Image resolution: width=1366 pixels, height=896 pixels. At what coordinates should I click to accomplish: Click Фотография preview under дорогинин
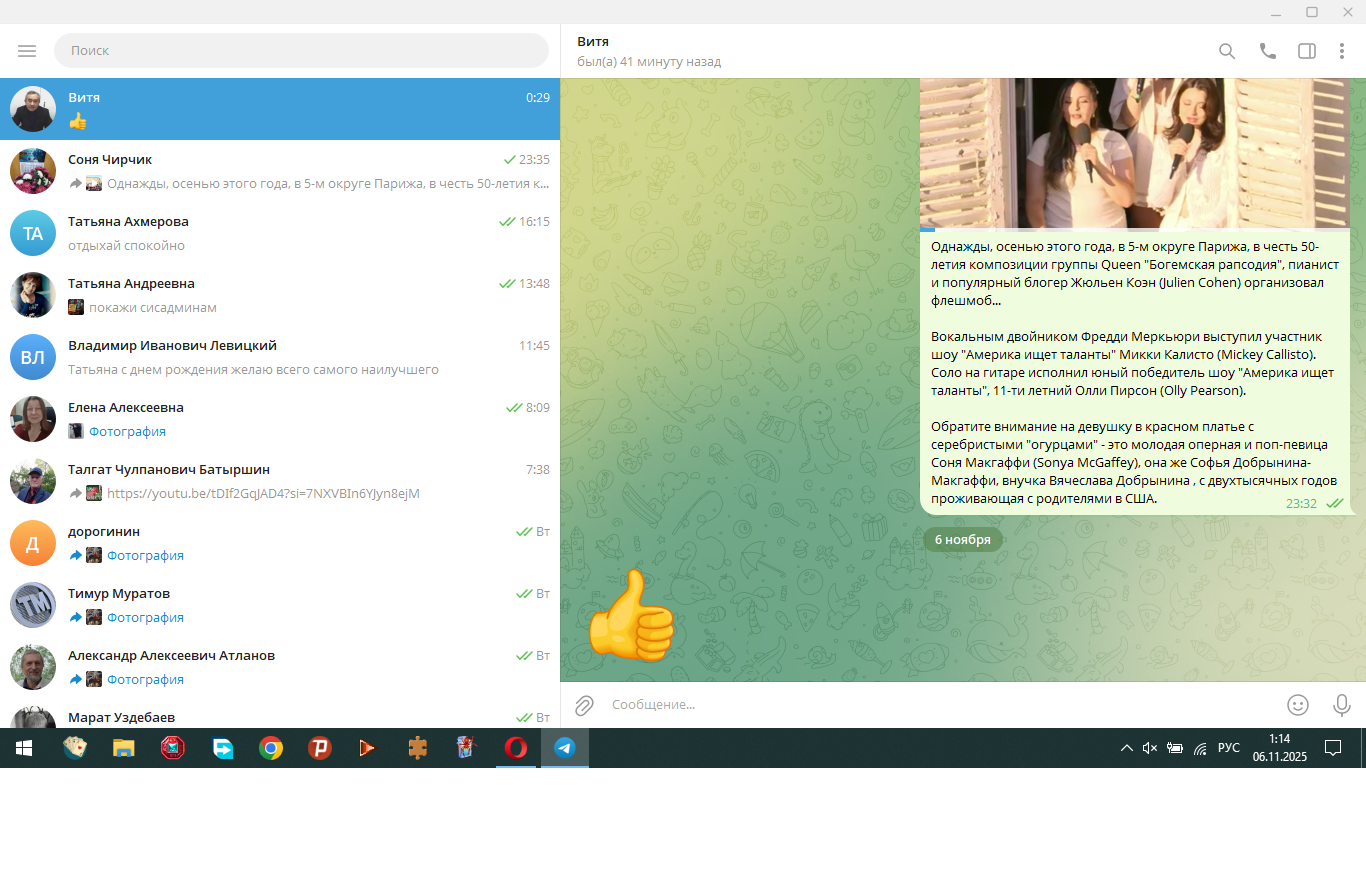point(145,556)
